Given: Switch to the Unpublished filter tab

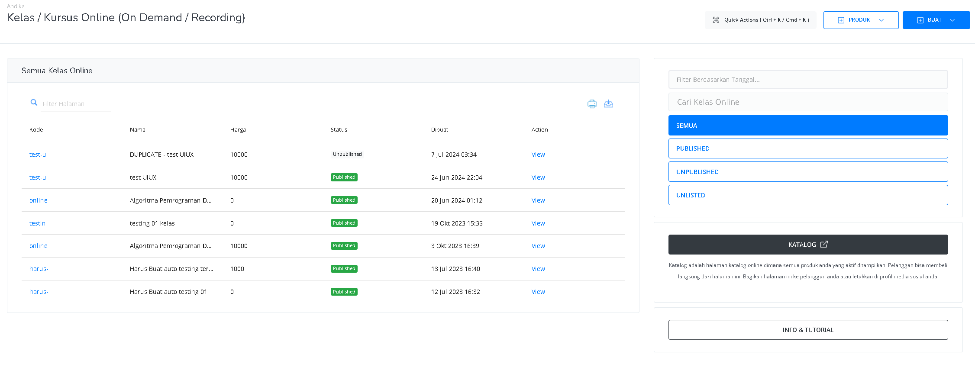Looking at the screenshot, I should 808,171.
